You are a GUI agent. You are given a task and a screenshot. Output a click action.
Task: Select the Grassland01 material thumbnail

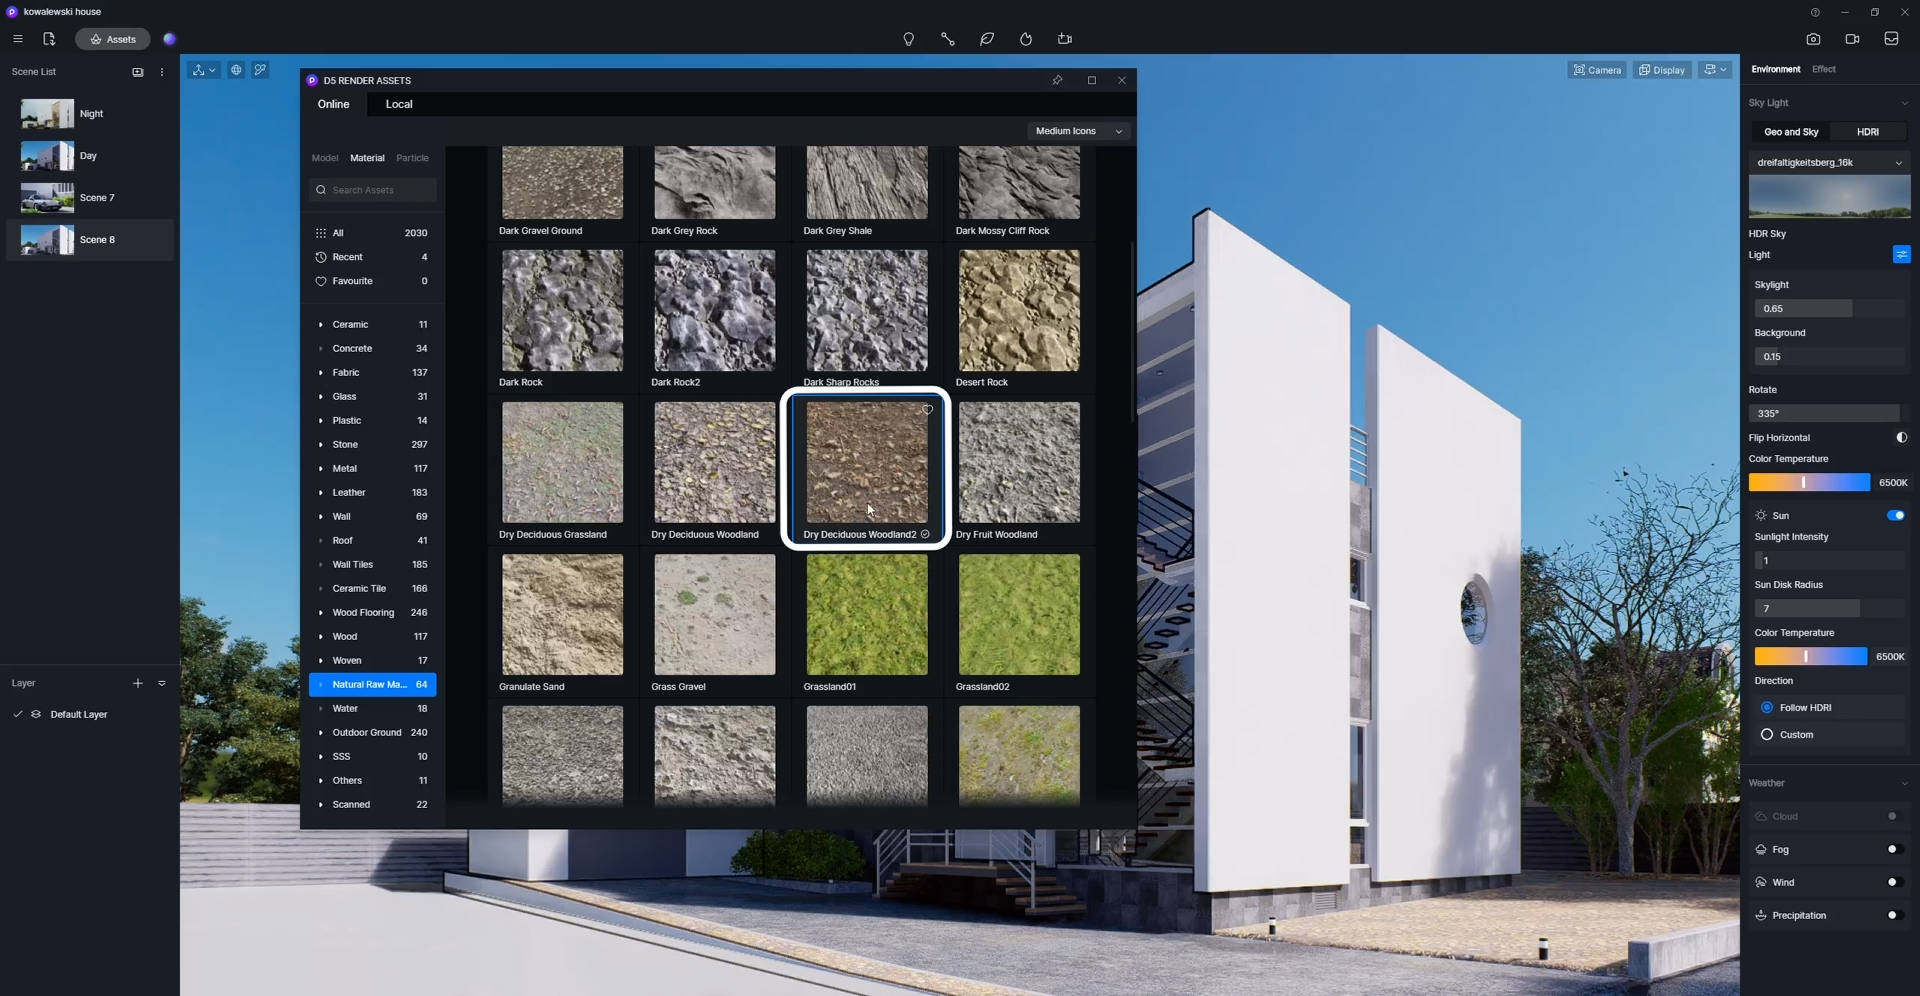click(x=866, y=615)
